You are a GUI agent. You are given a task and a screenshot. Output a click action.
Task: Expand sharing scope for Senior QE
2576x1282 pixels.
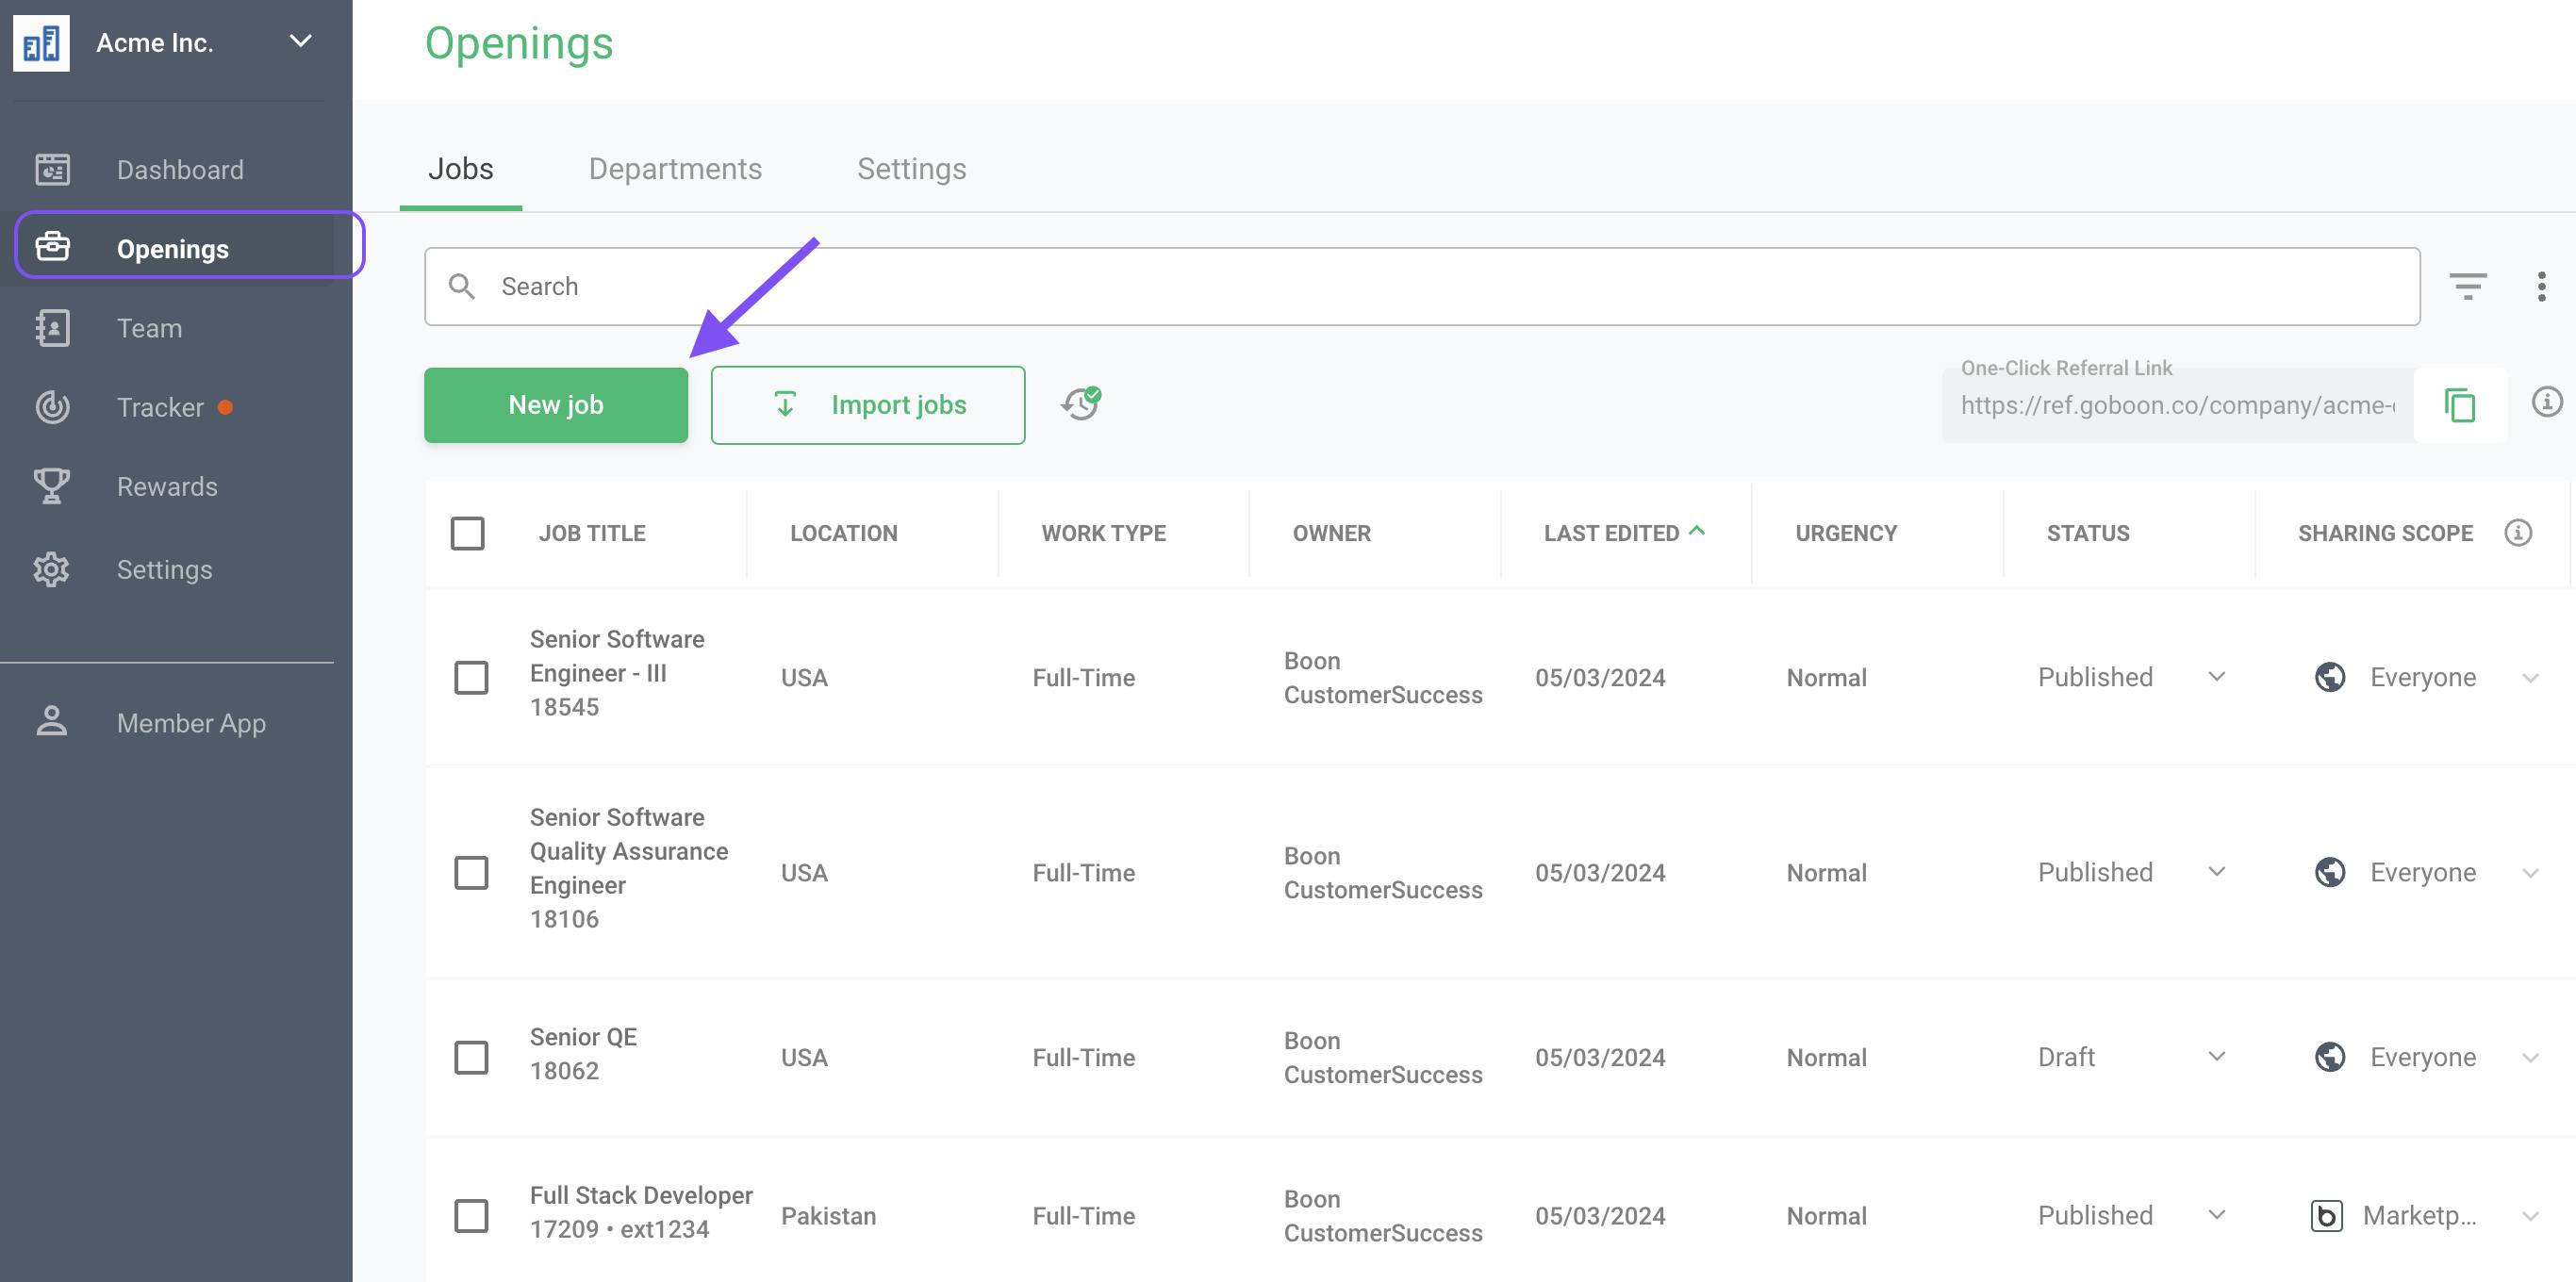click(2530, 1058)
